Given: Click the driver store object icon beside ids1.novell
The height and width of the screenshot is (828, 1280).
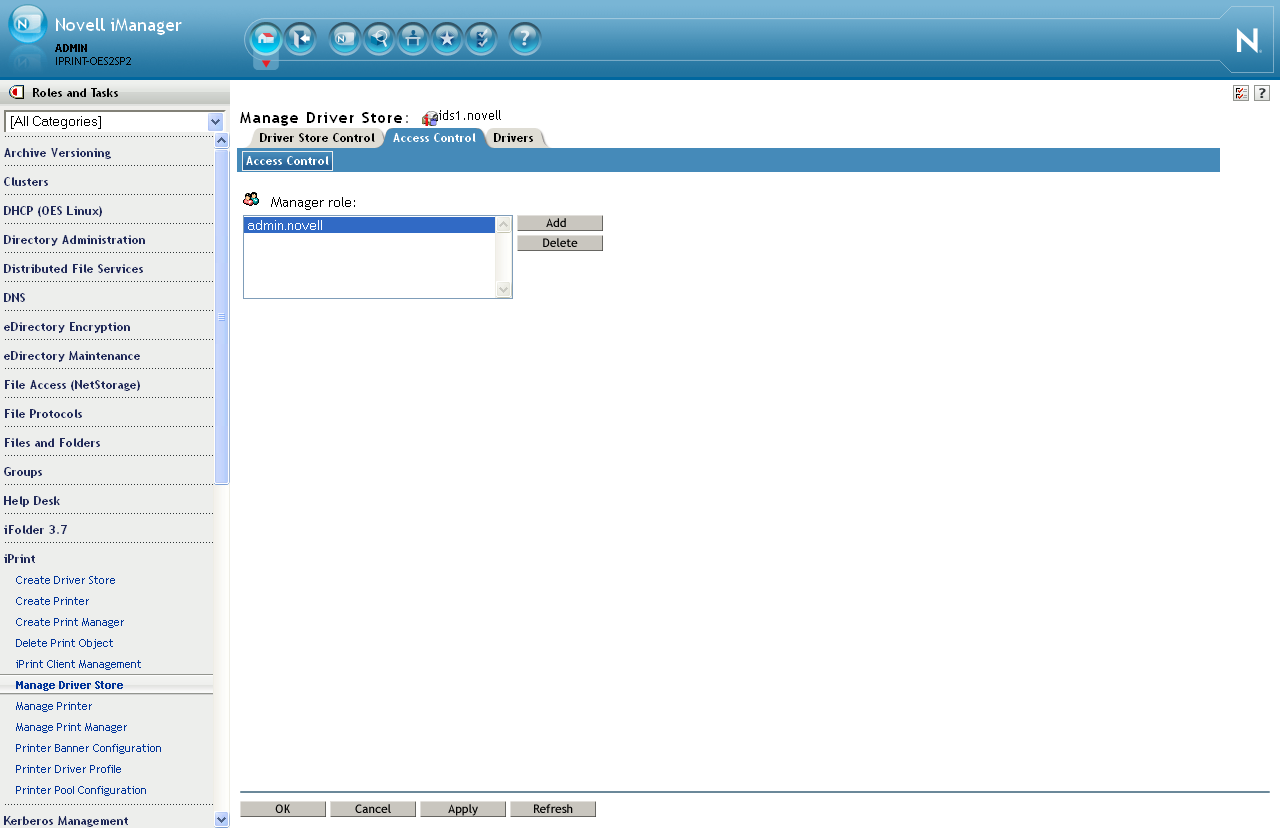Looking at the screenshot, I should [430, 118].
